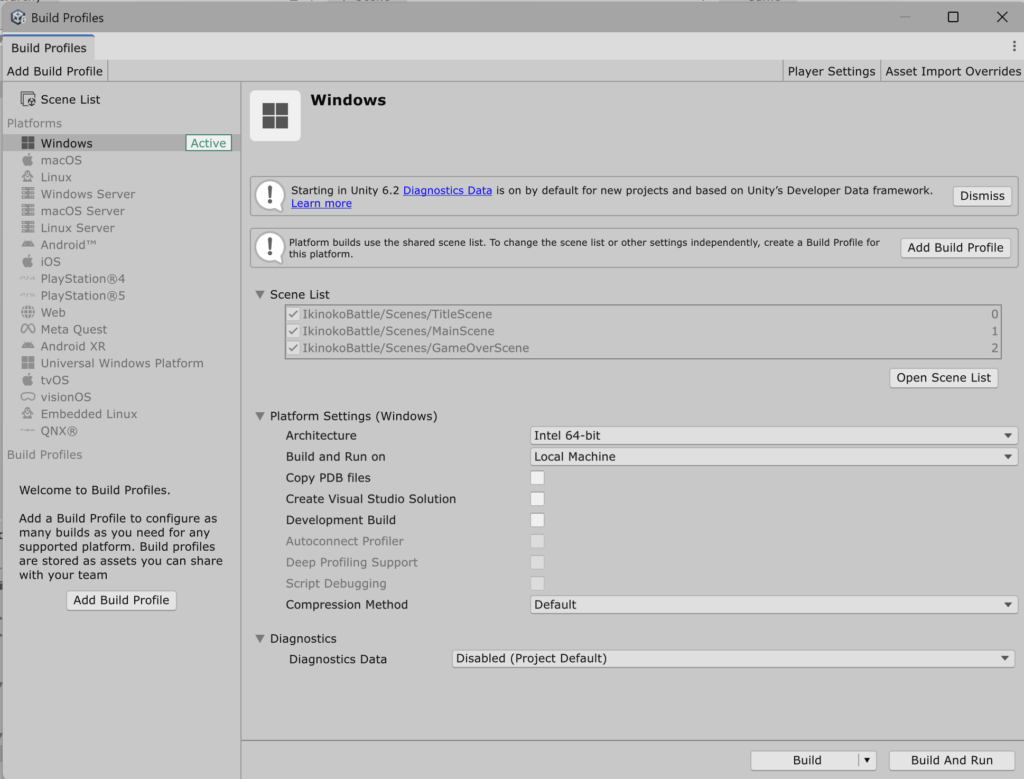Click the Deep Profiling Support checkbox
Image resolution: width=1024 pixels, height=779 pixels.
pyautogui.click(x=537, y=562)
